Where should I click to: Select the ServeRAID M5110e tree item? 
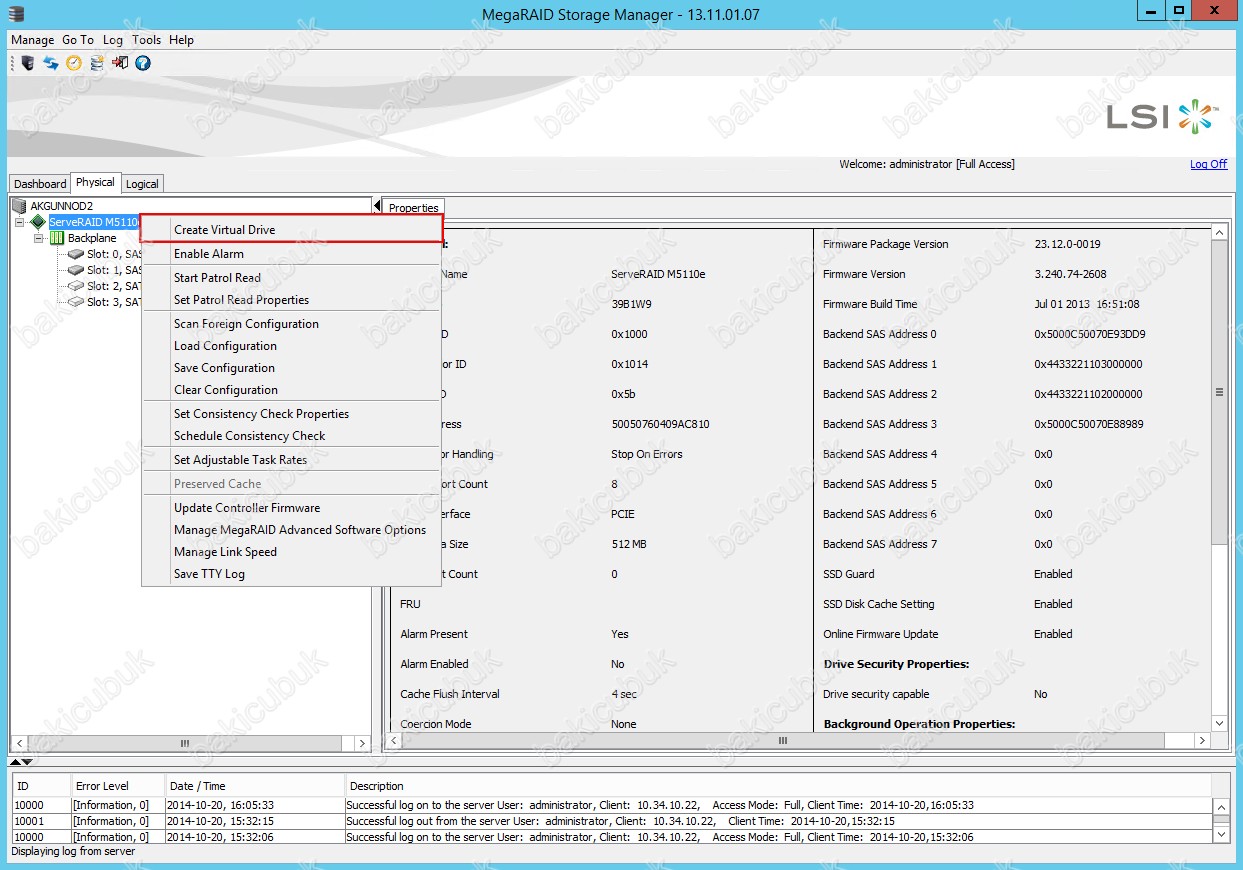94,222
